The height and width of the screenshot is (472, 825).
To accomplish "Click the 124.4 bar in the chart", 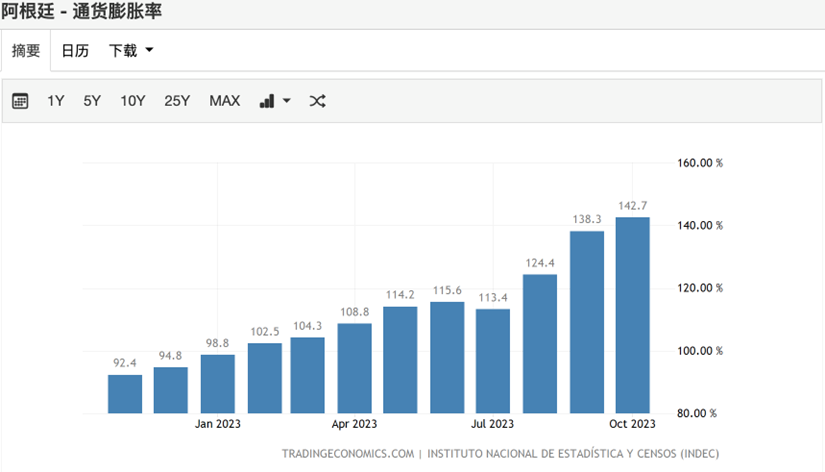I will click(x=540, y=343).
